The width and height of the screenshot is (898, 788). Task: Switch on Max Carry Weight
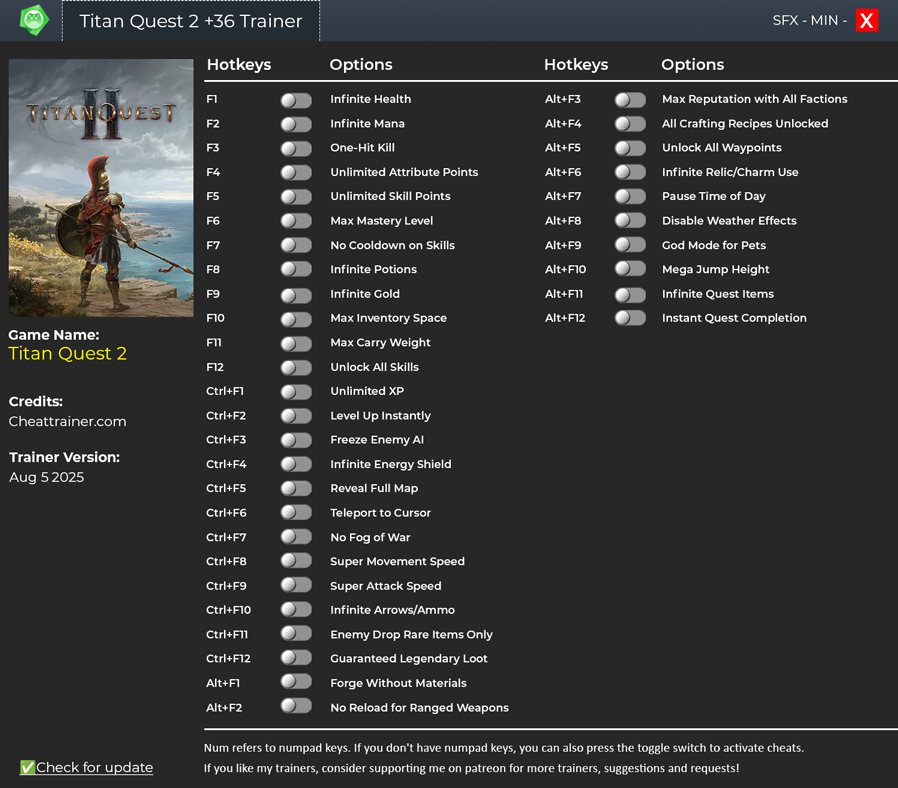click(296, 344)
